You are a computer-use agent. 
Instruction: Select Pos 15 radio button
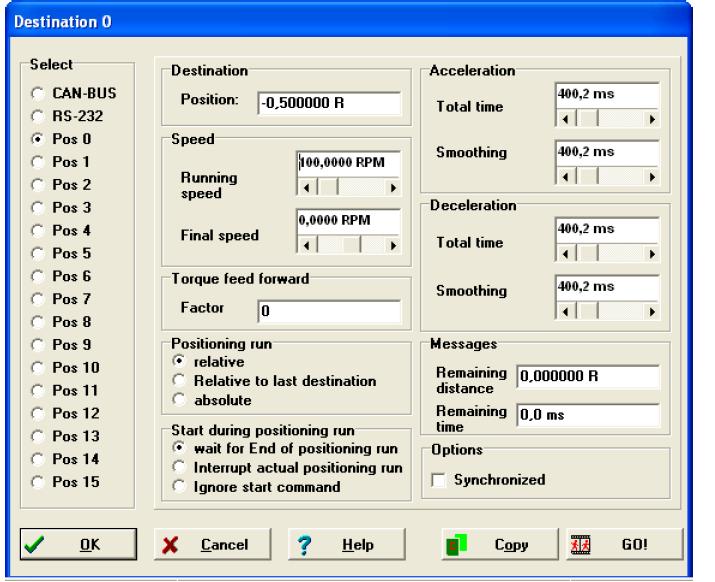click(x=37, y=482)
